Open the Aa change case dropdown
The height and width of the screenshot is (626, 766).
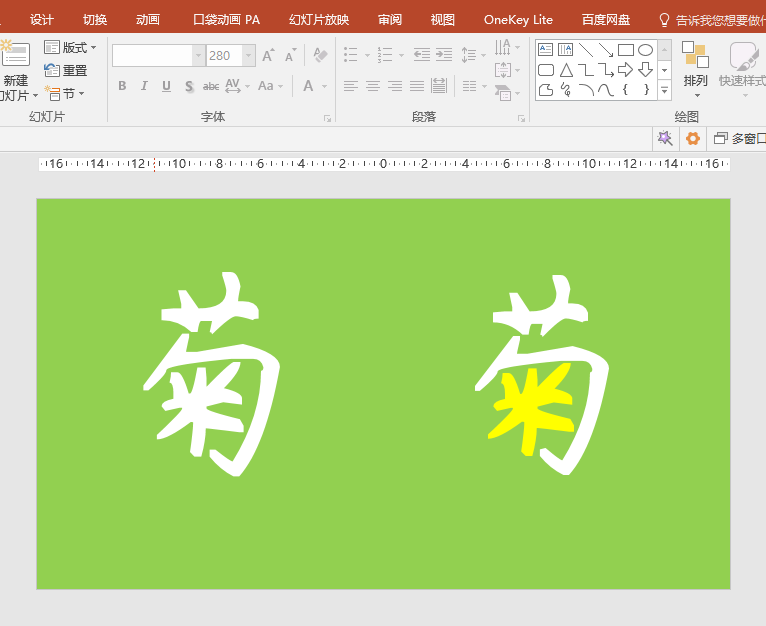pos(270,86)
